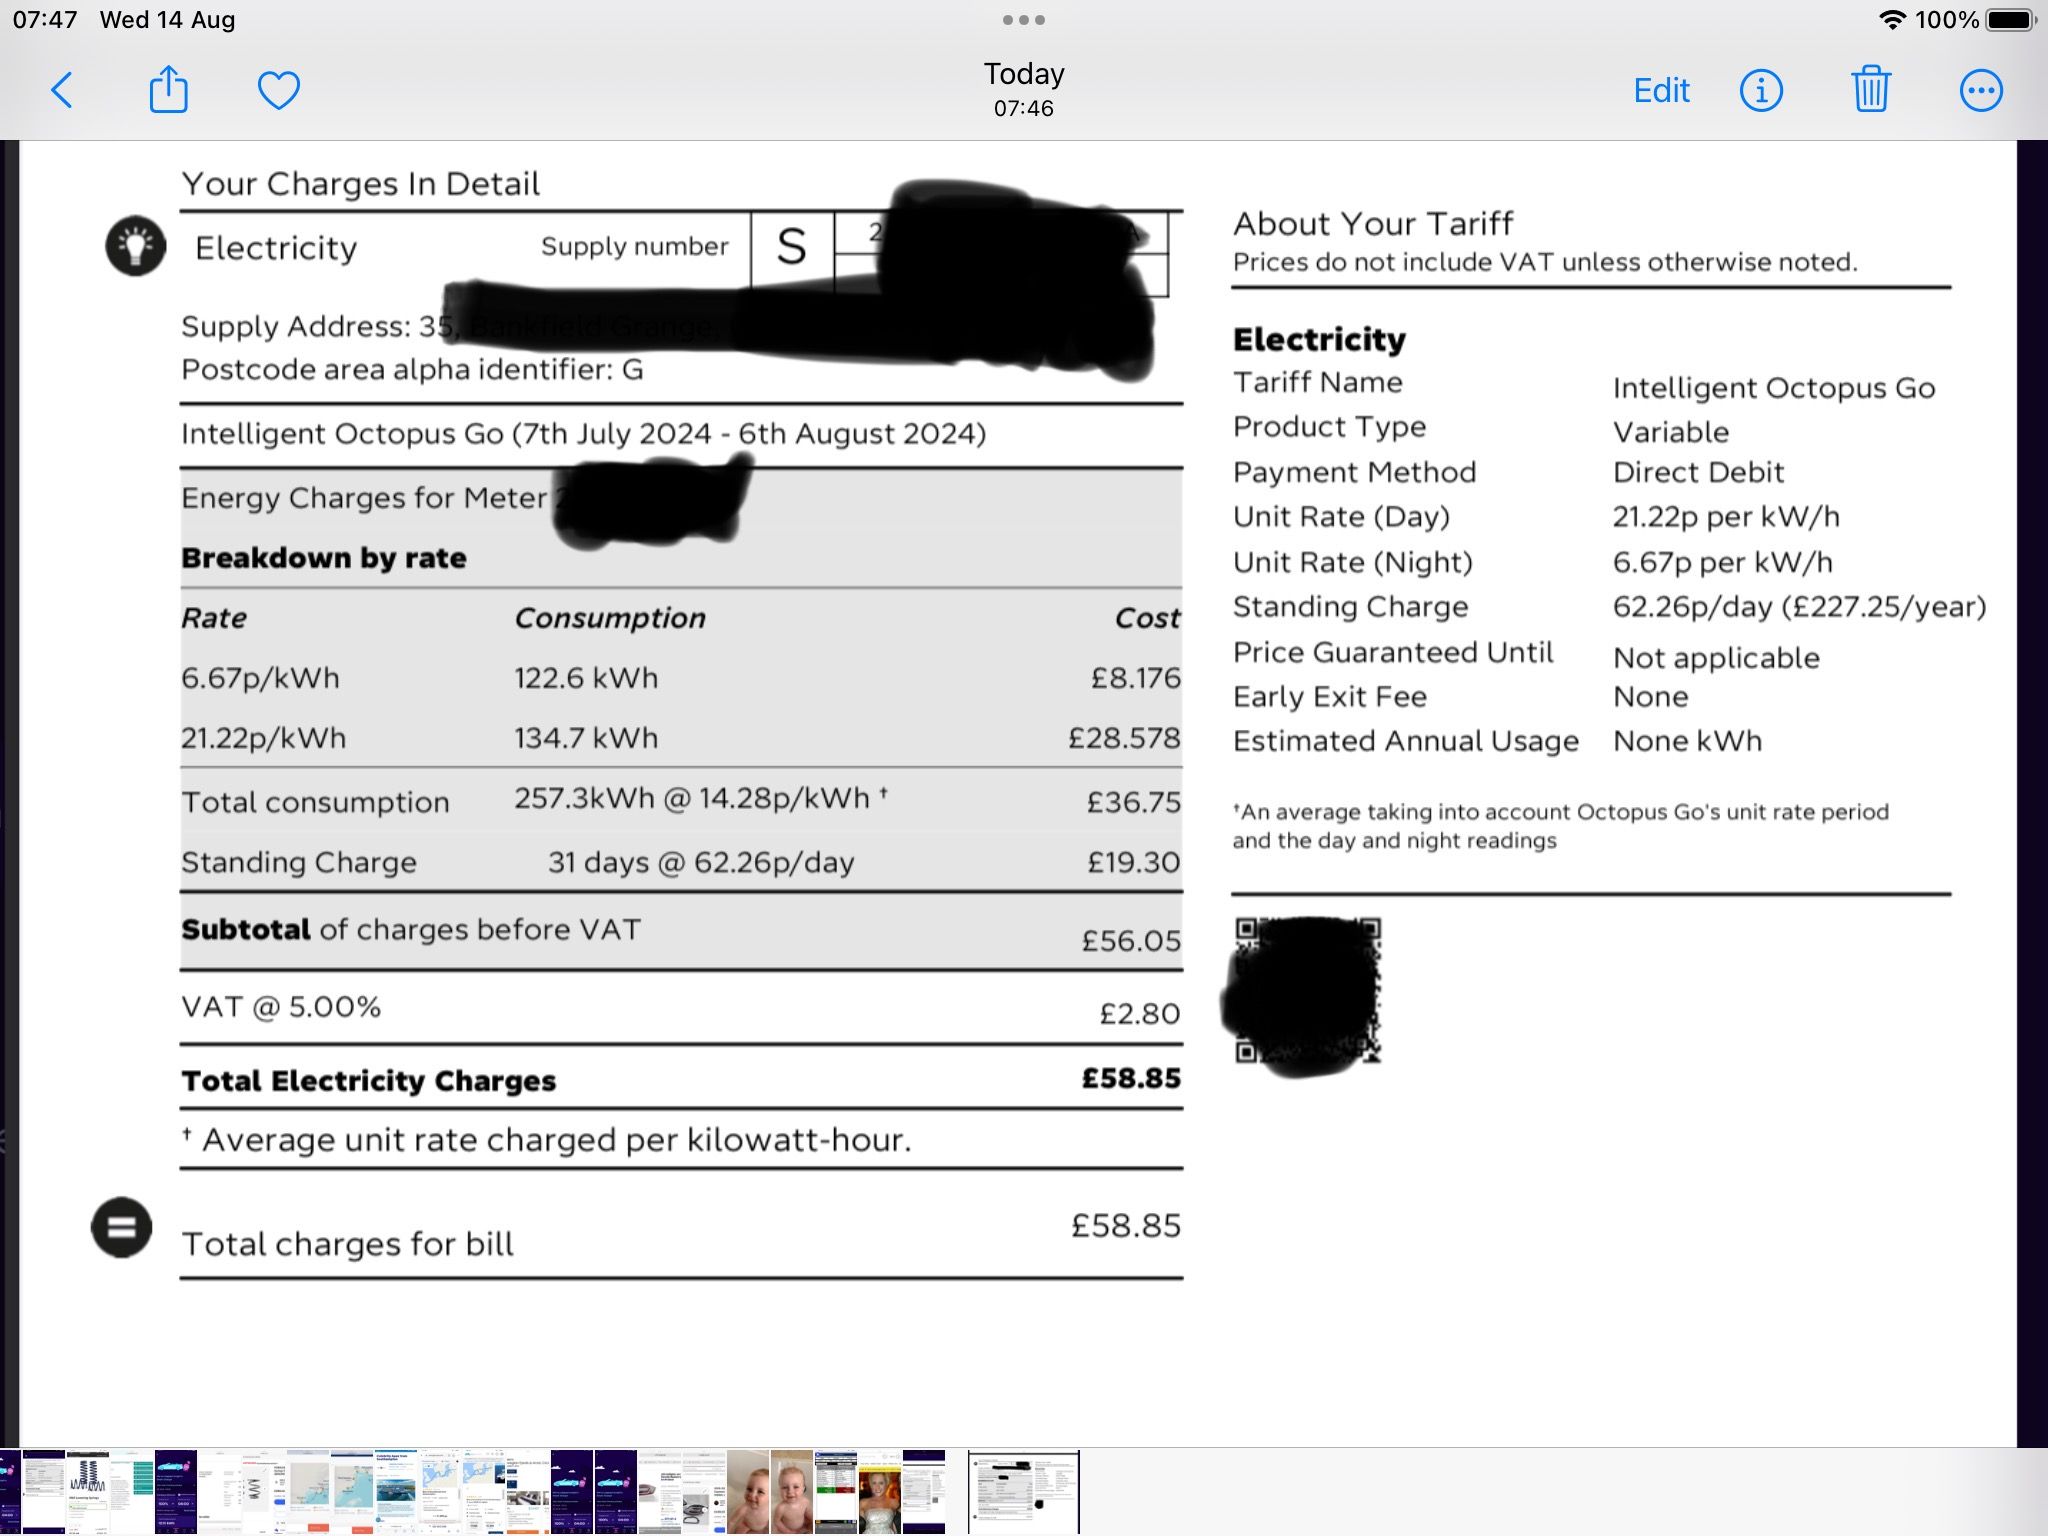Select coil springs thumbnail in filmstrip
2048x1536 pixels.
[88, 1491]
